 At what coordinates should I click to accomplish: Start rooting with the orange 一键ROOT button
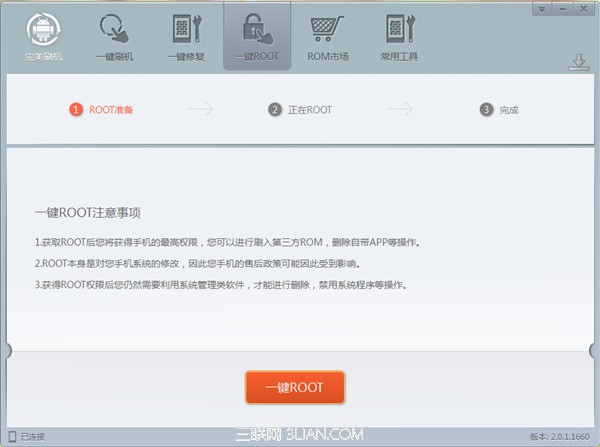tap(295, 387)
